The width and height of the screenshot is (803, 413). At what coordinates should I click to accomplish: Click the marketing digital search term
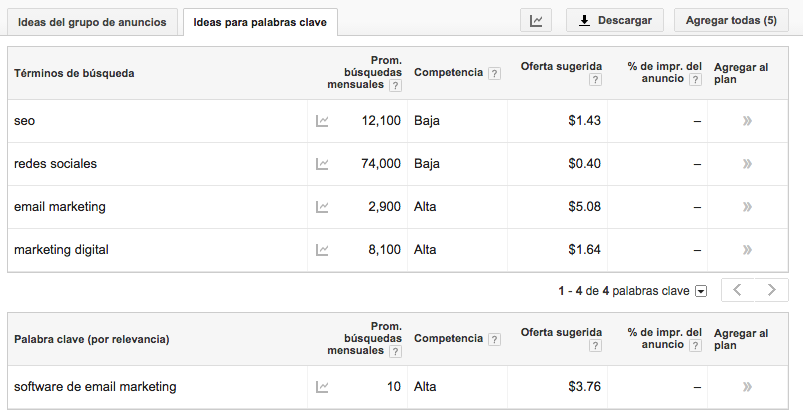pos(61,250)
